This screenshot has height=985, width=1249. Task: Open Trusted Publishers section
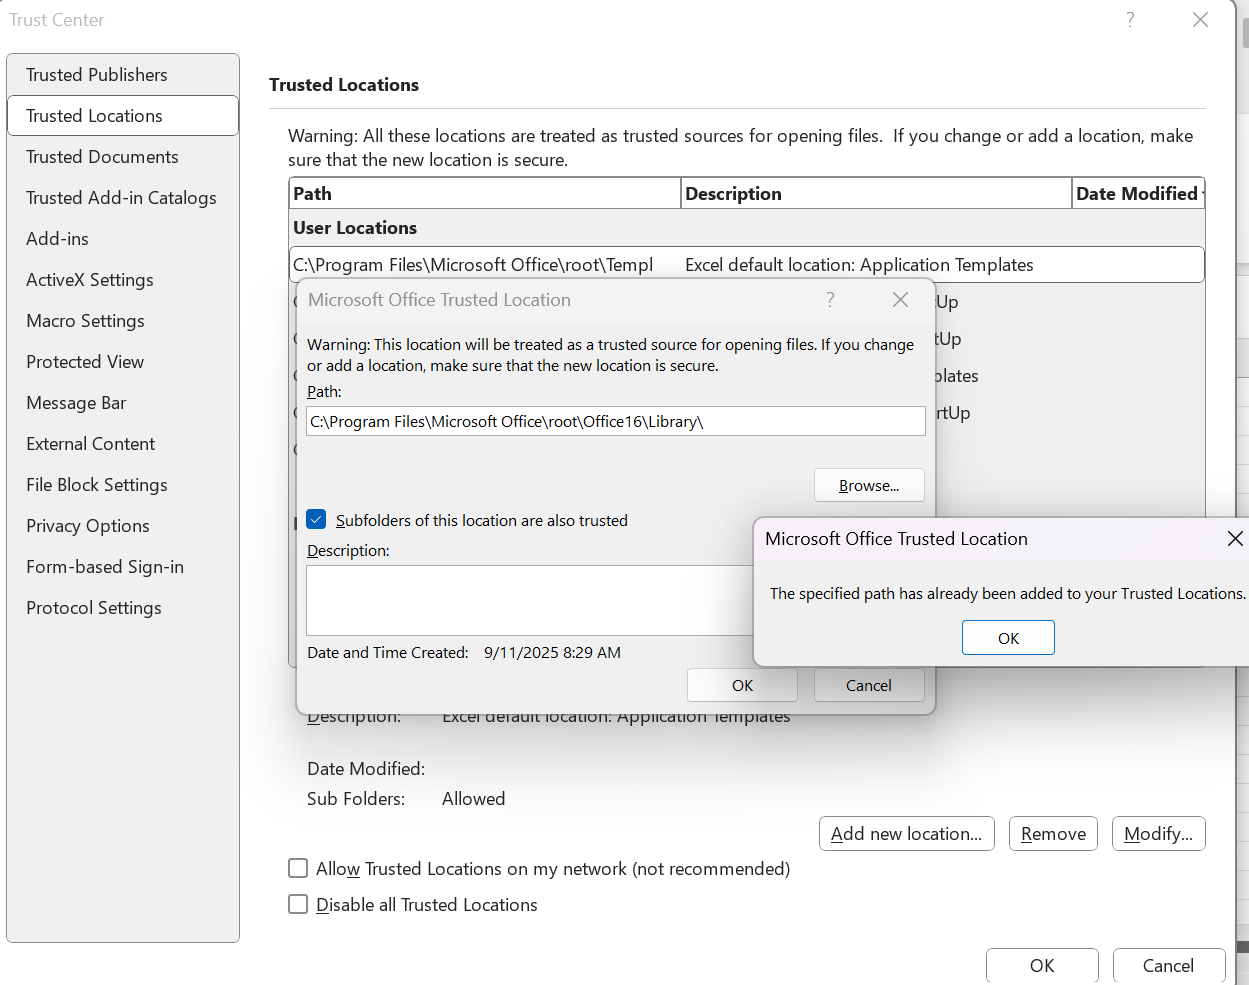pyautogui.click(x=122, y=75)
